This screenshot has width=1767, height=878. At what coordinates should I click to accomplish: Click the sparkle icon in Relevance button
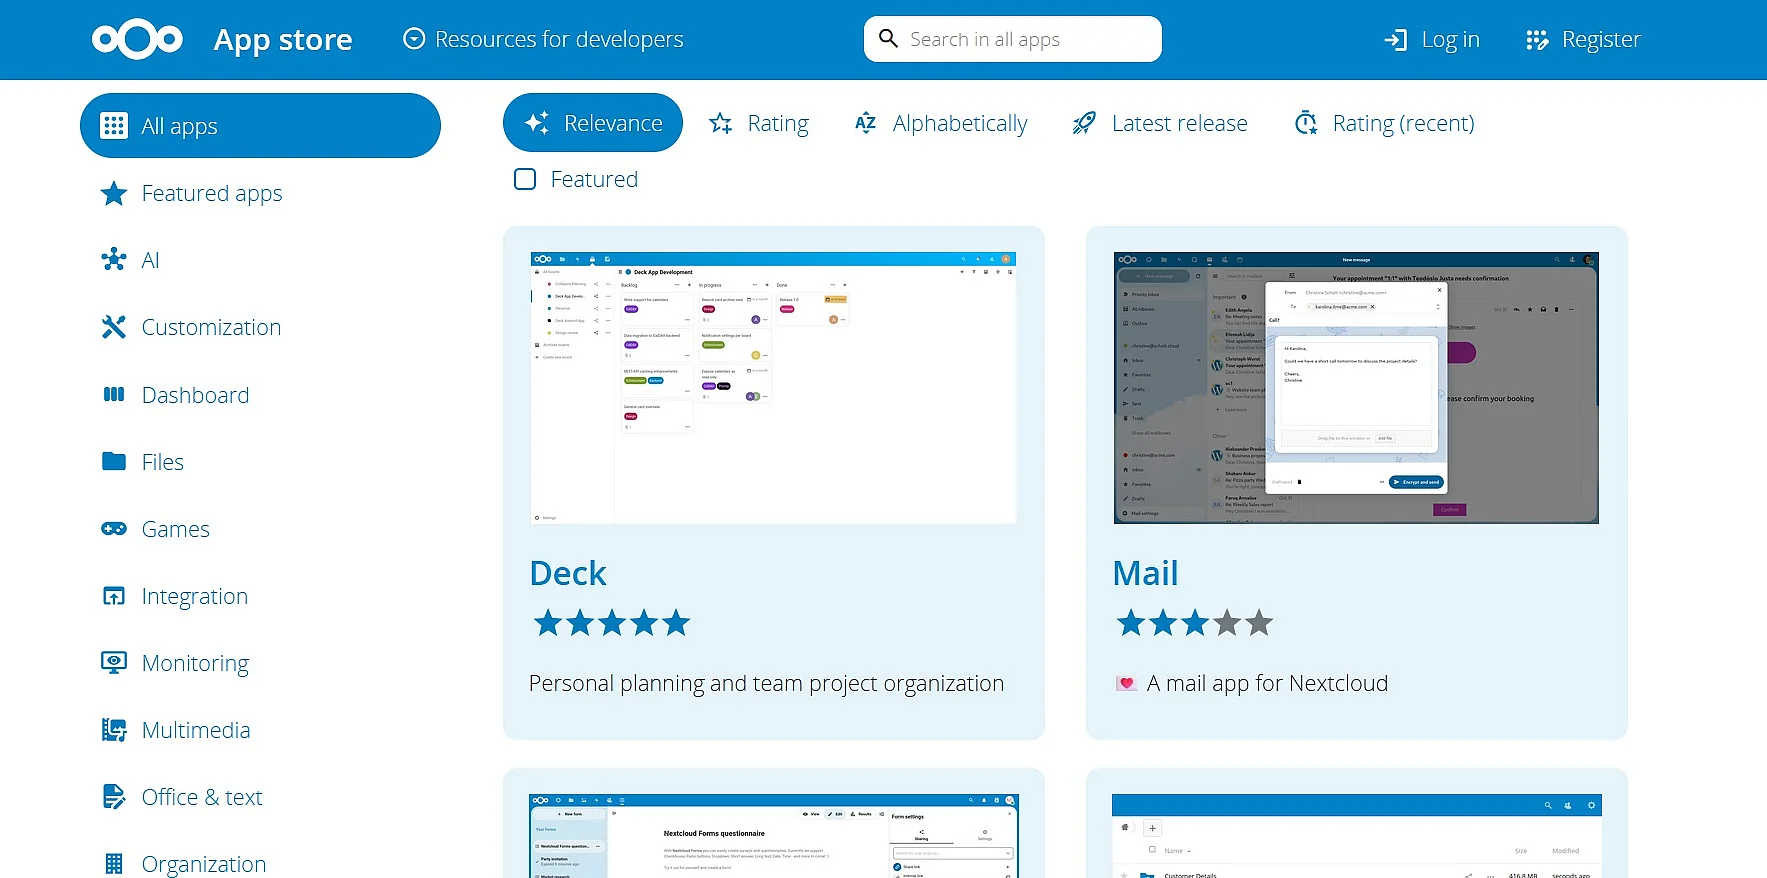[x=537, y=123]
